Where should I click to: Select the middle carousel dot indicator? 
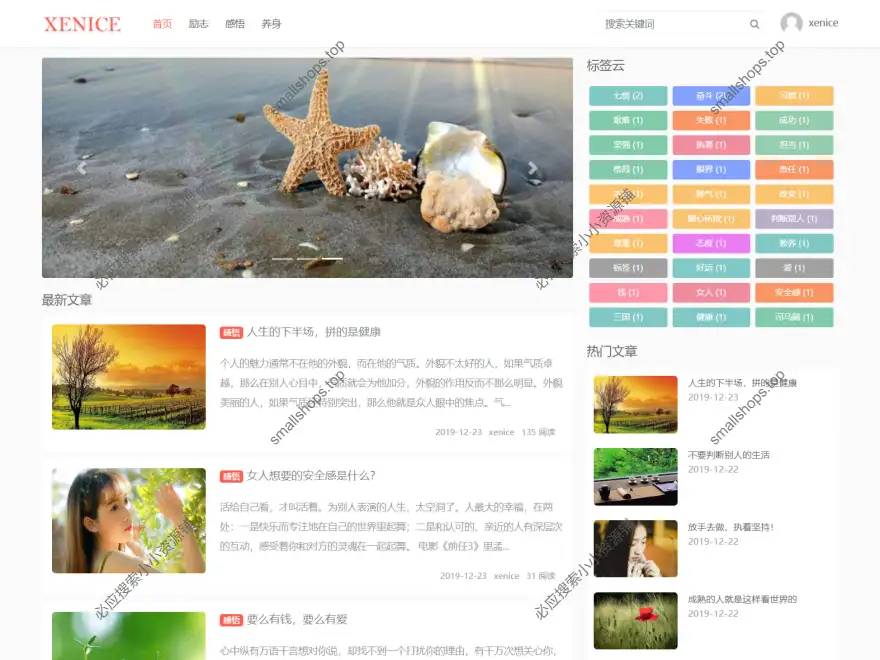(307, 259)
